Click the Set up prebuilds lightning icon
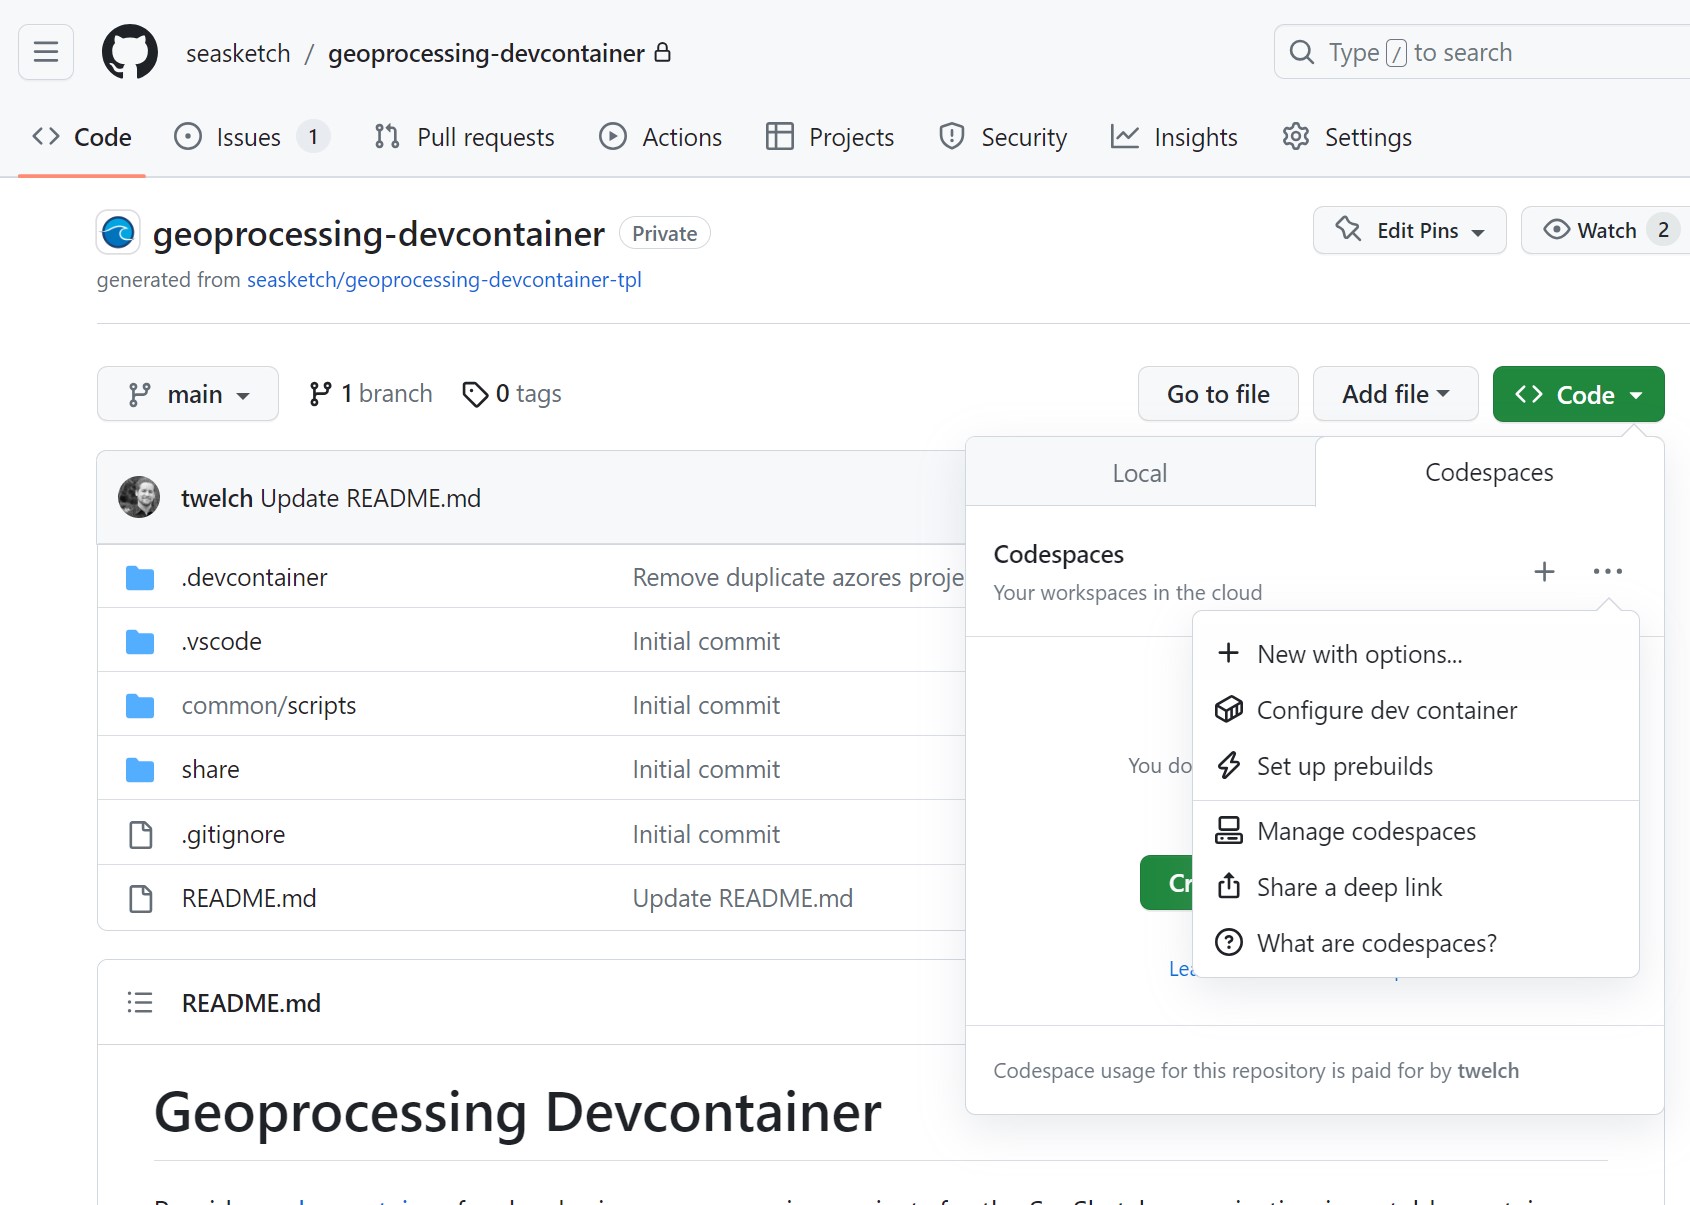 coord(1229,766)
